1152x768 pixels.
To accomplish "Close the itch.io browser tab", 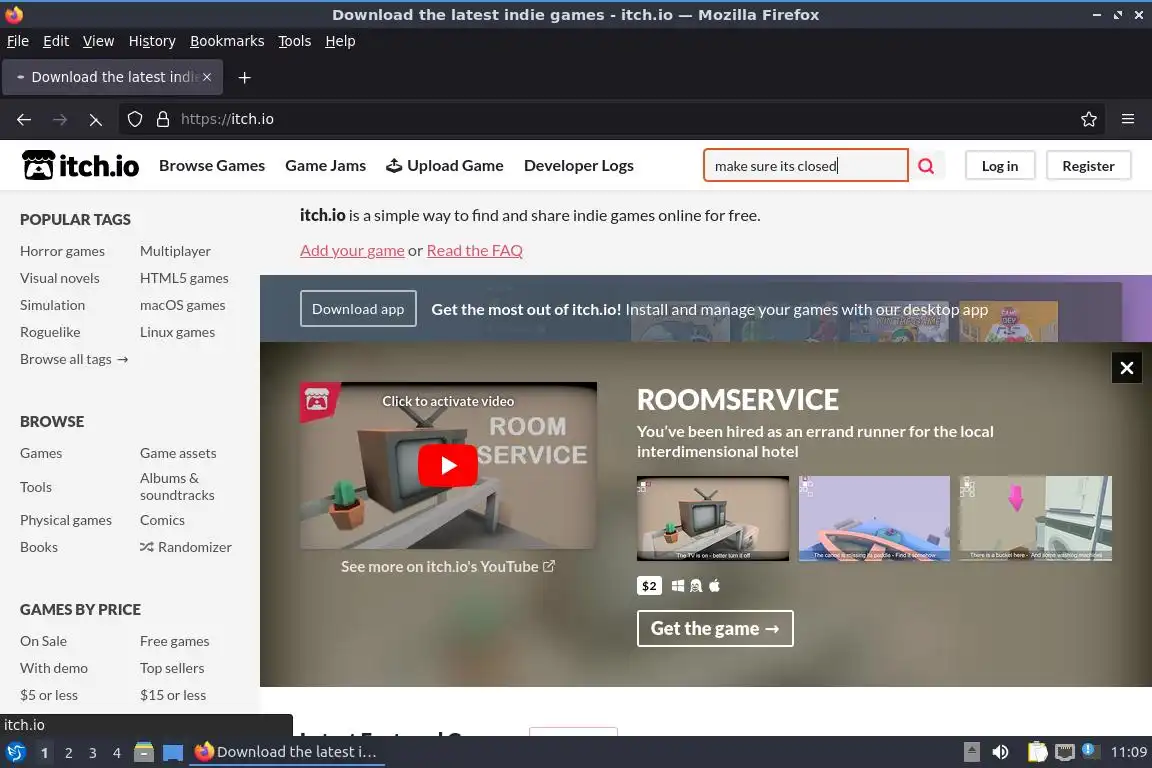I will pyautogui.click(x=207, y=77).
